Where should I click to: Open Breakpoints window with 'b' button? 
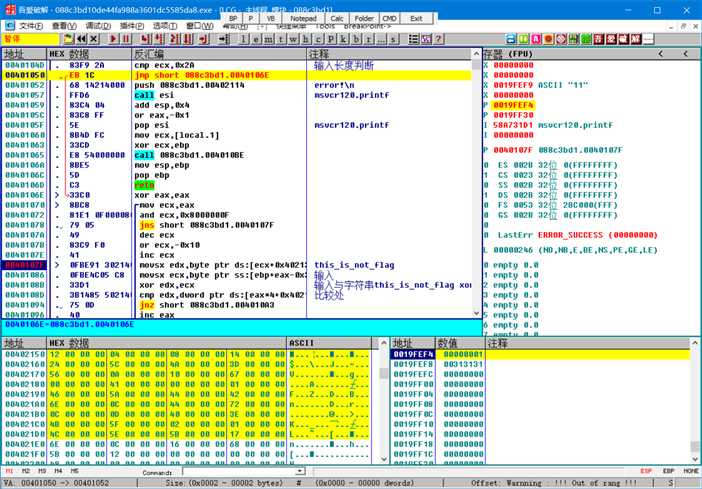tap(356, 39)
